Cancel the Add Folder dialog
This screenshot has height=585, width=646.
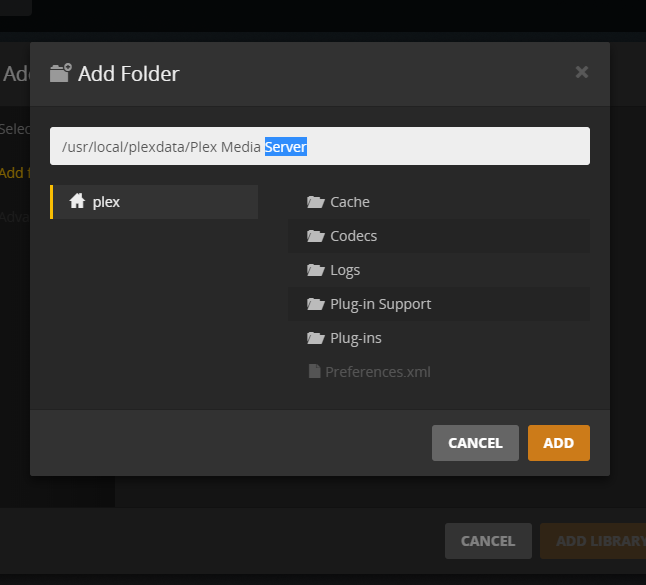[475, 443]
